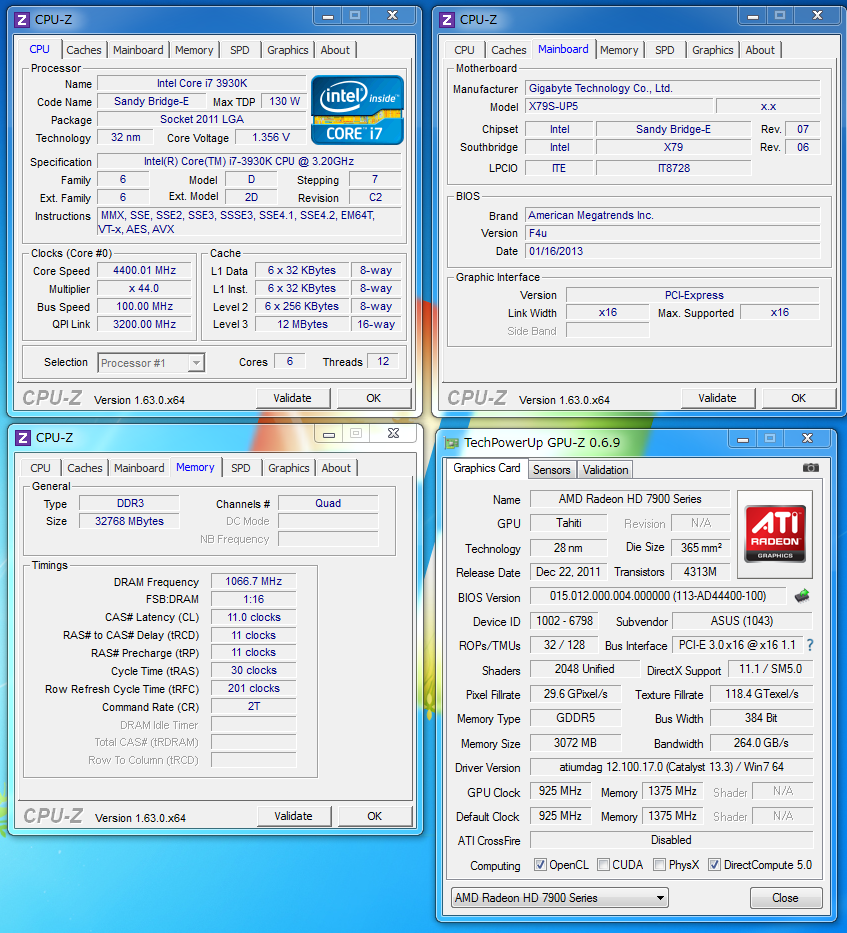Click the GPU-Z BIOS Version field
Viewport: 847px width, 933px height.
pyautogui.click(x=658, y=596)
